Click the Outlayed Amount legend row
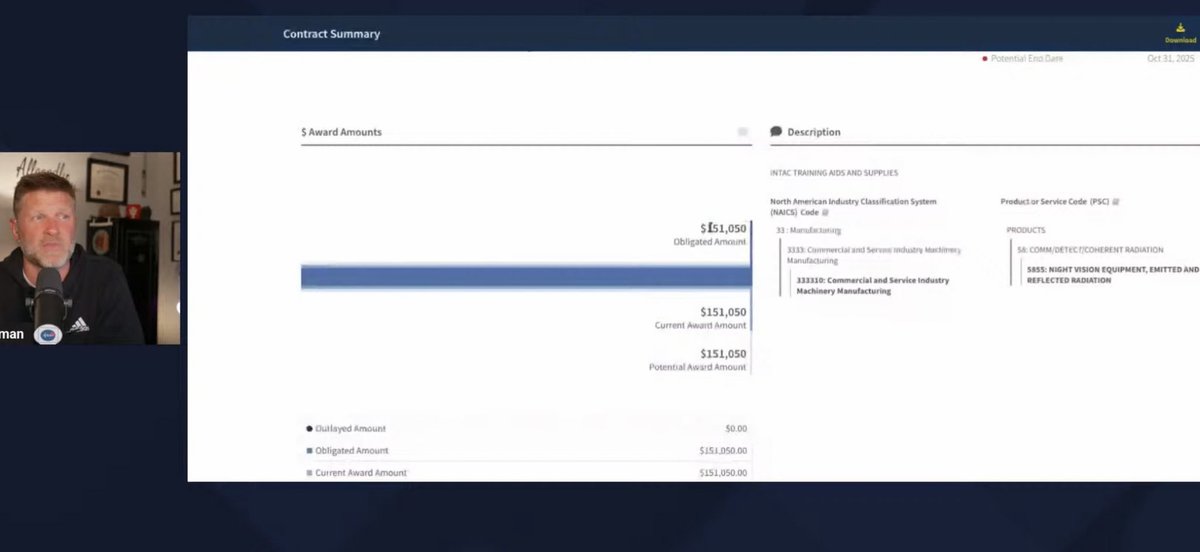The image size is (1200, 552). (x=526, y=429)
